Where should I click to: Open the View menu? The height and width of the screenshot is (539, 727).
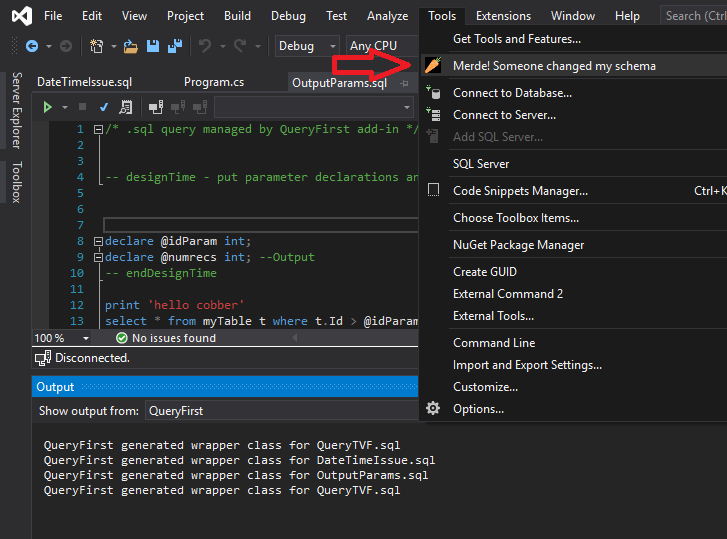pyautogui.click(x=134, y=16)
